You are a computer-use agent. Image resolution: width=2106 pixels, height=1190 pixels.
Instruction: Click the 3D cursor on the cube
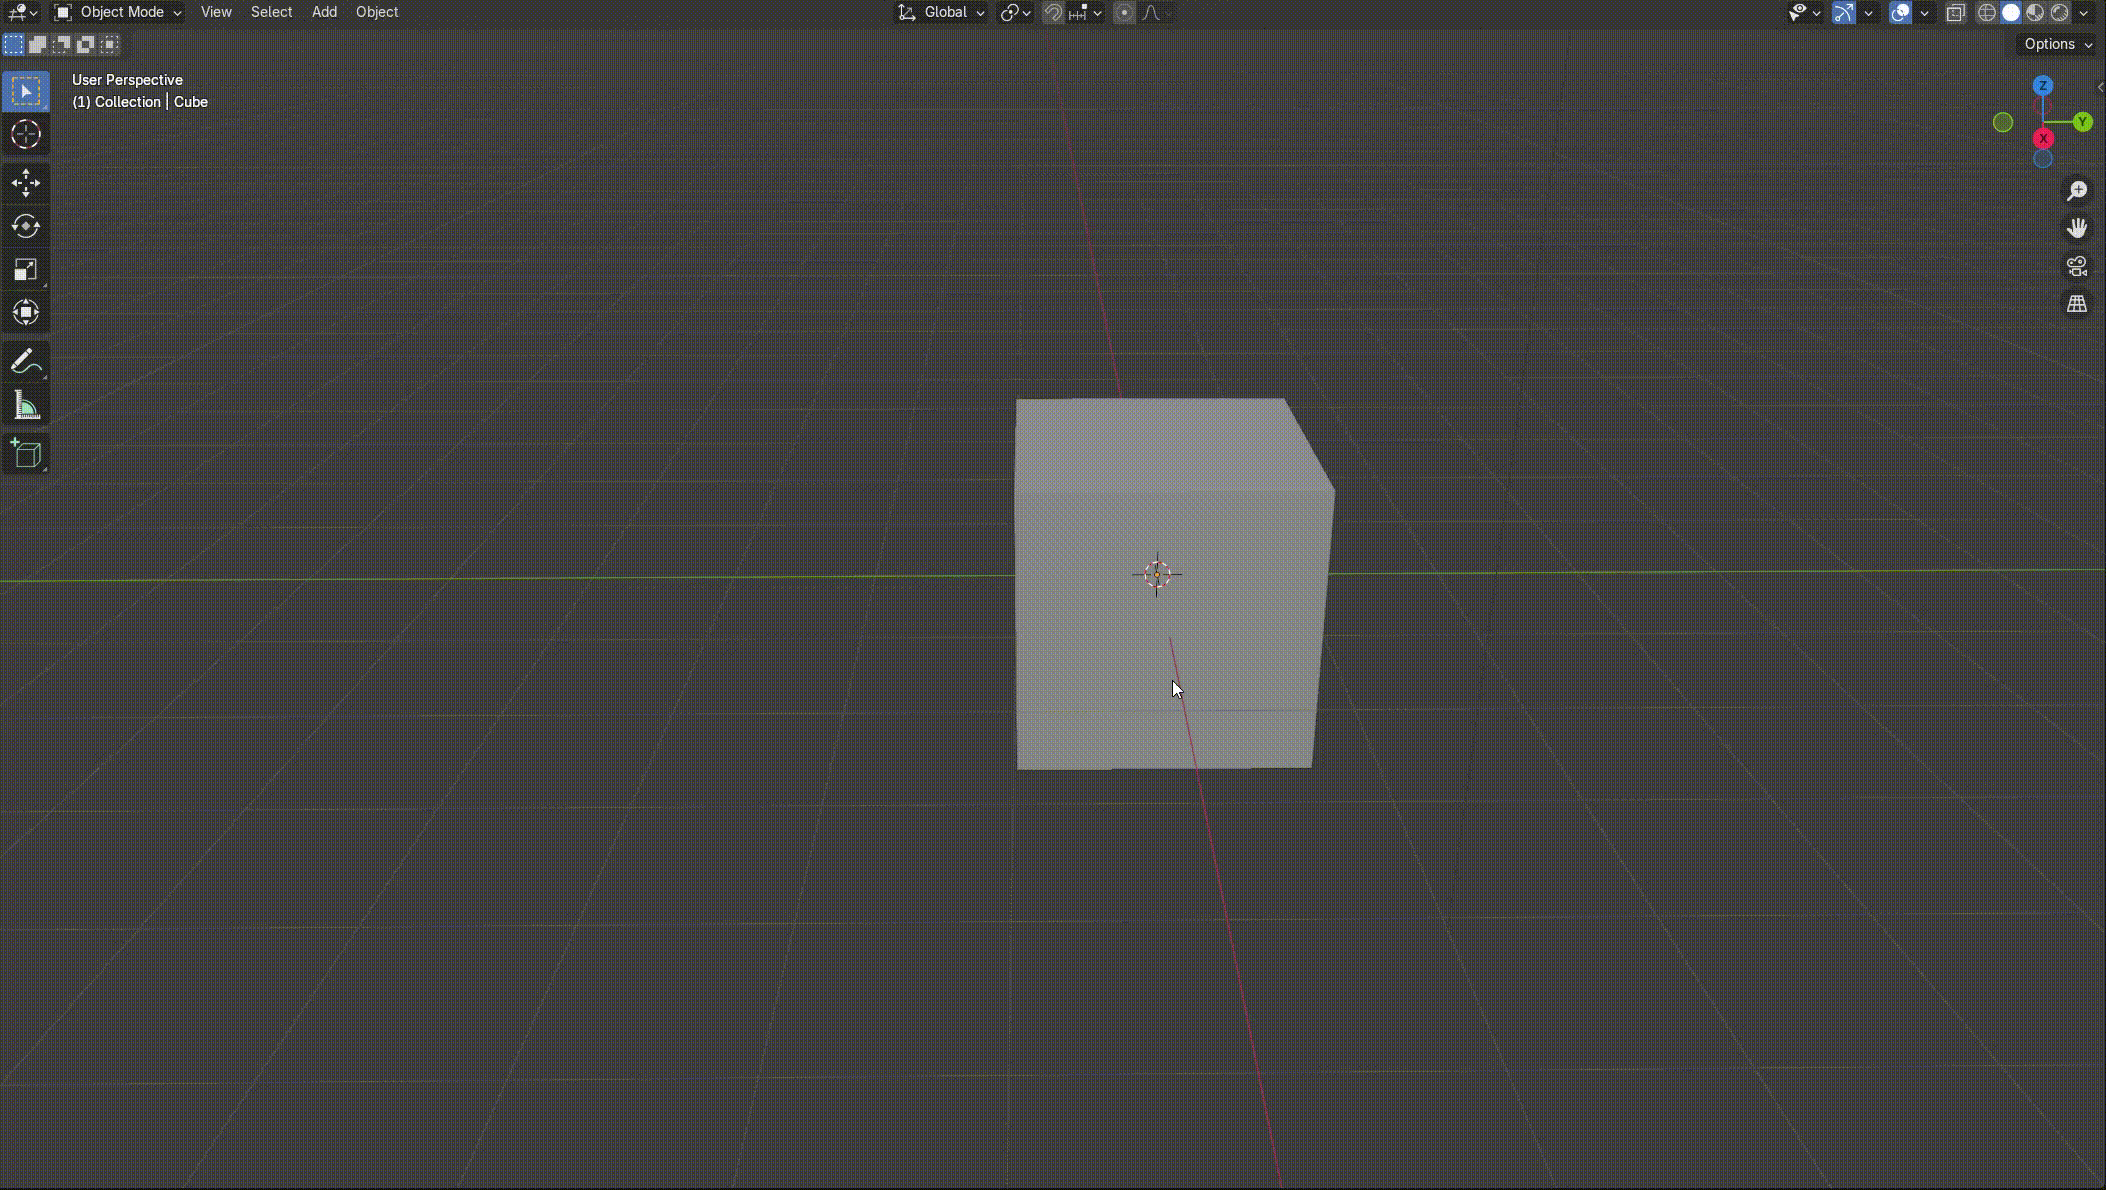pos(1157,574)
